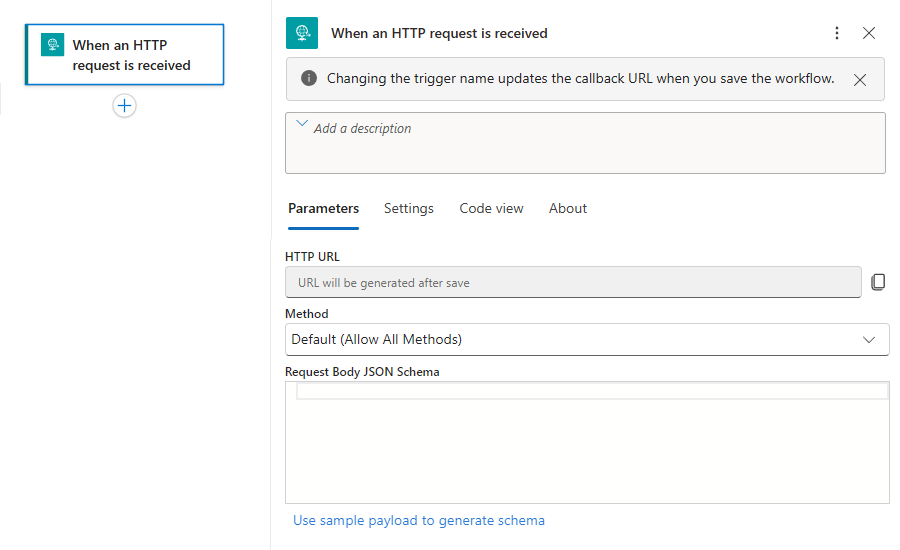The height and width of the screenshot is (550, 900).
Task: Open the three-dot more options menu
Action: 837,33
